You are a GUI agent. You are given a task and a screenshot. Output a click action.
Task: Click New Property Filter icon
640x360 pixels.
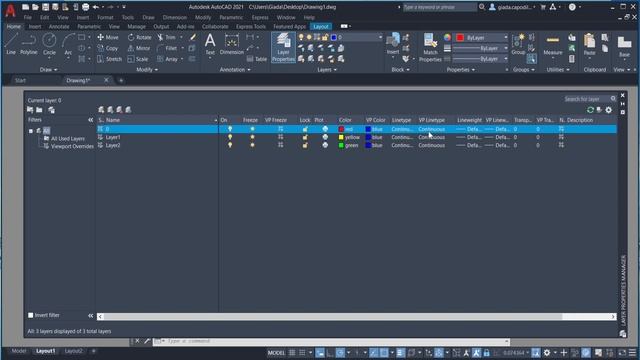tap(30, 110)
